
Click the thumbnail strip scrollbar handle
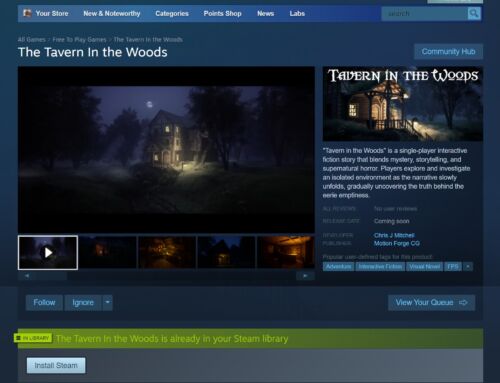[52, 276]
